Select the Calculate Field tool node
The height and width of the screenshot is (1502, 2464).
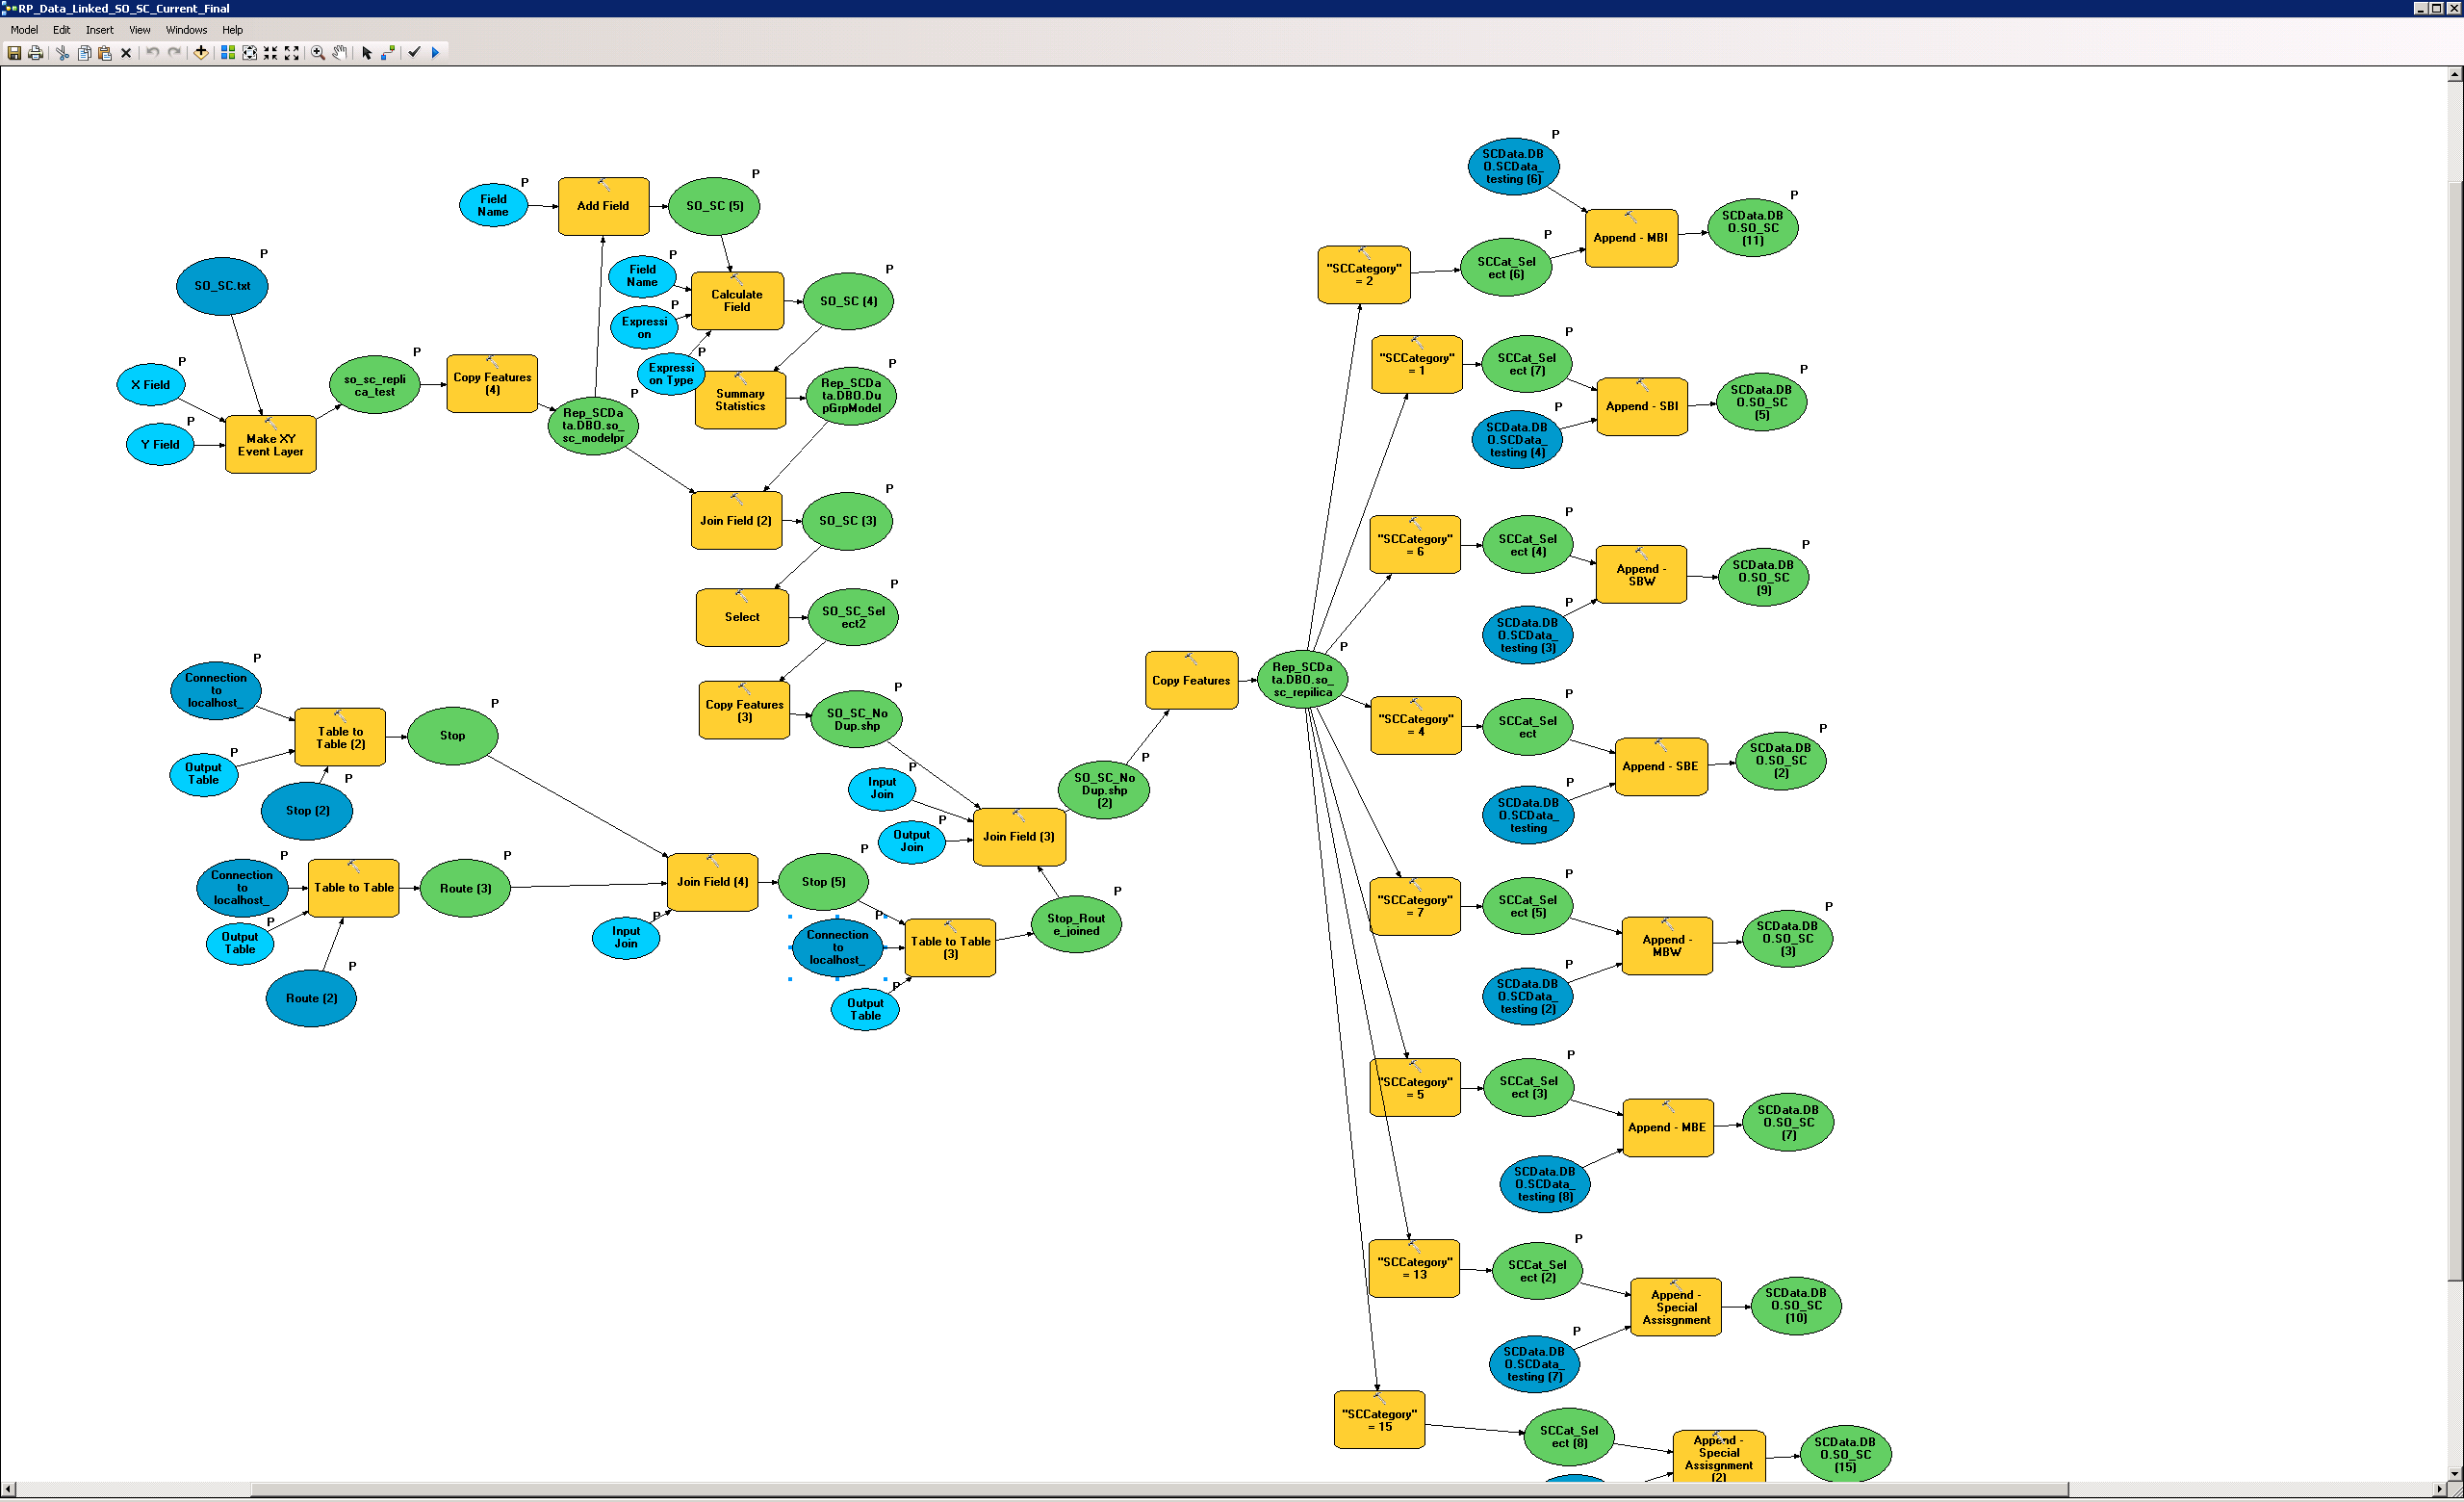(737, 300)
